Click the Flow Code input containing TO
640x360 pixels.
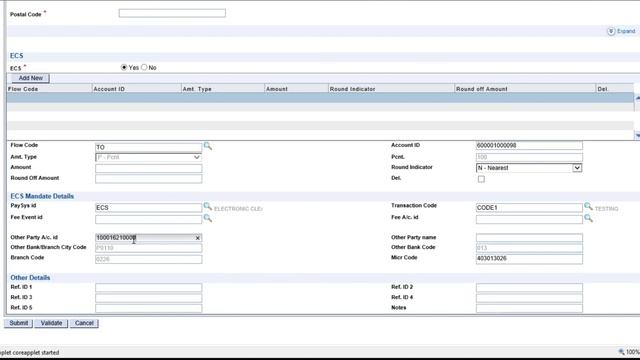[x=149, y=147]
